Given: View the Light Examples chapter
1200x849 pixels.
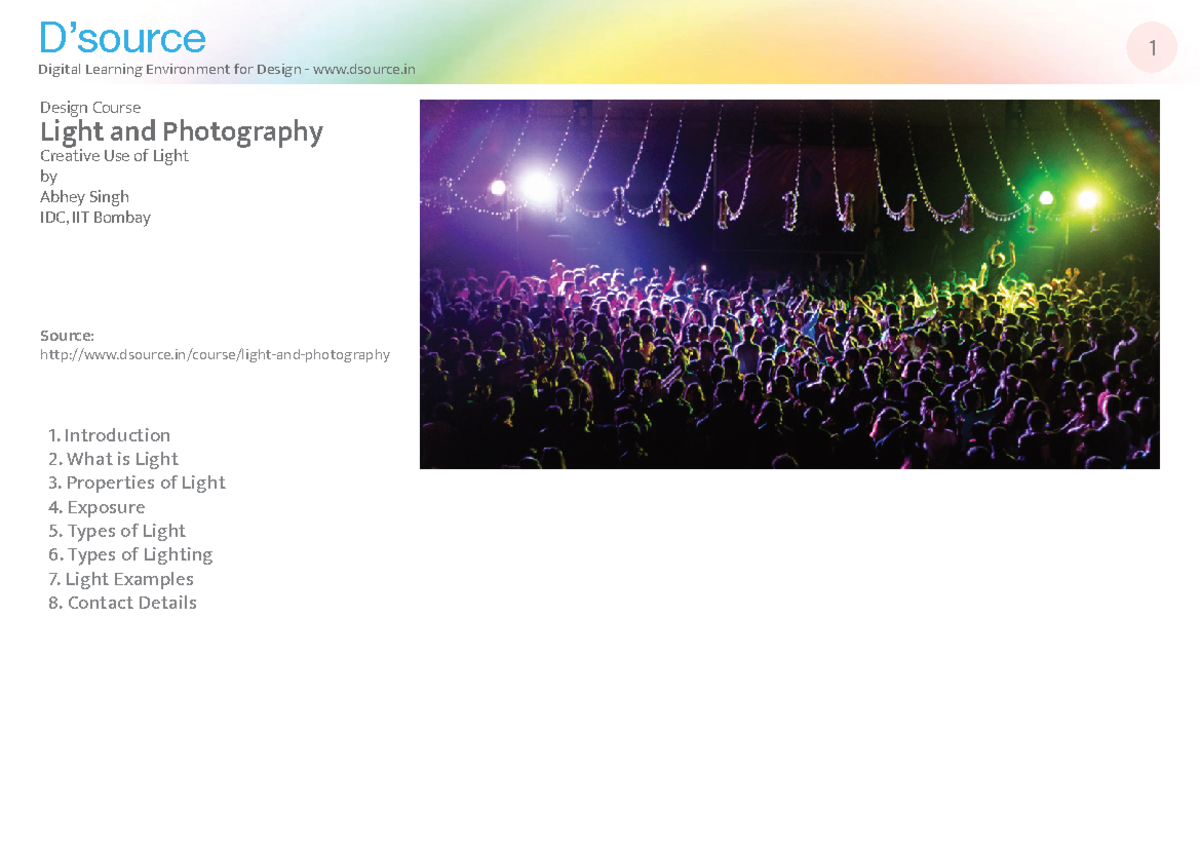Looking at the screenshot, I should (x=121, y=579).
